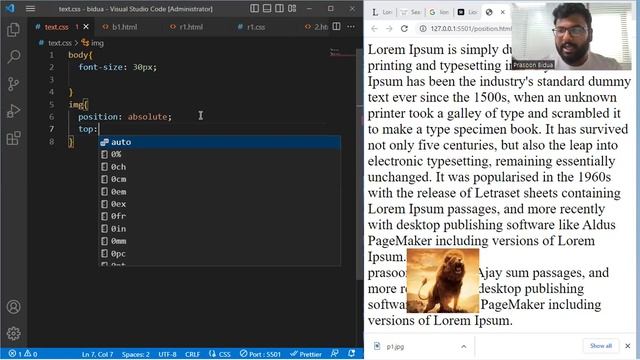Open the Run and Debug view
The width and height of the screenshot is (640, 360).
(13, 111)
